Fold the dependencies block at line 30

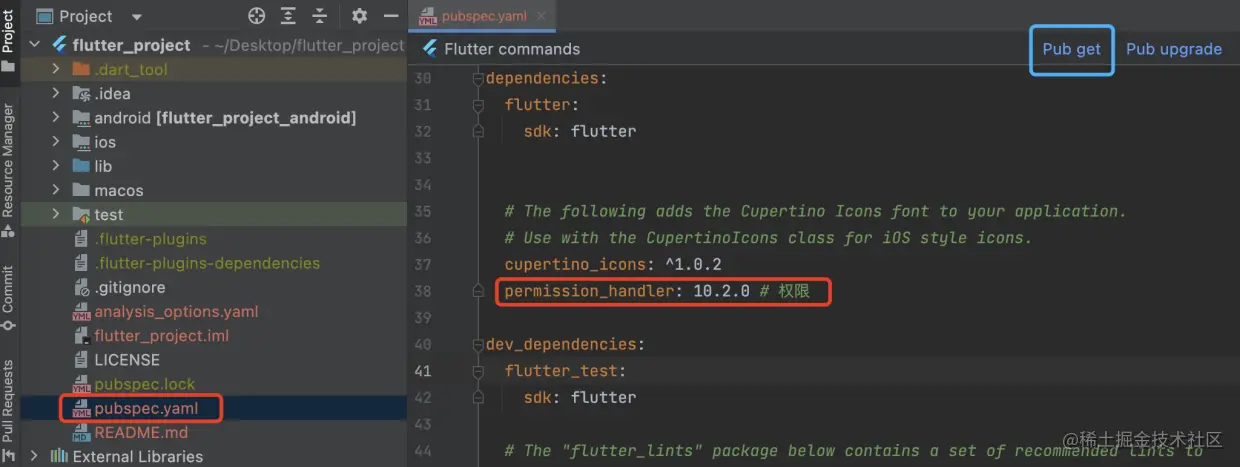479,78
